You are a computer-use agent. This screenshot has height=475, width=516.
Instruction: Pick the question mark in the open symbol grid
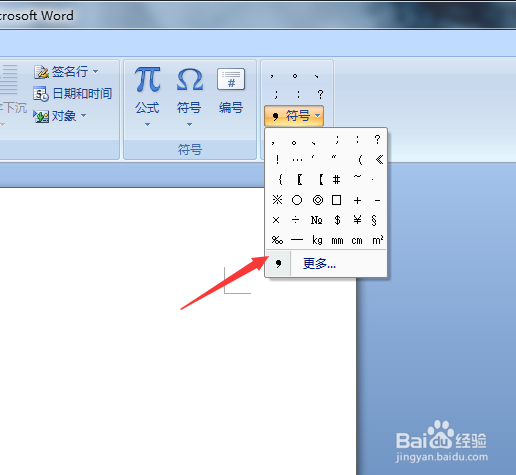377,140
